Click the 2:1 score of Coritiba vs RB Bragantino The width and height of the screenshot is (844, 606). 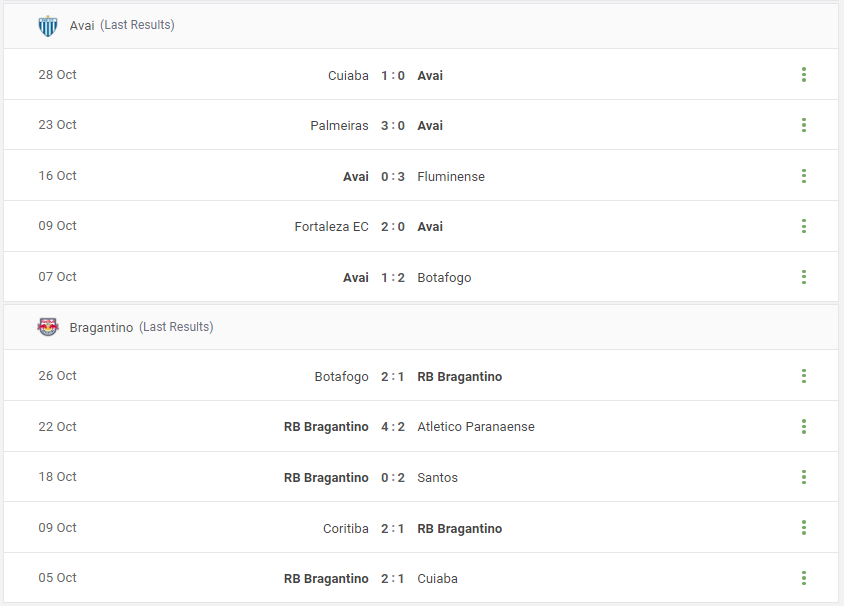click(x=393, y=529)
